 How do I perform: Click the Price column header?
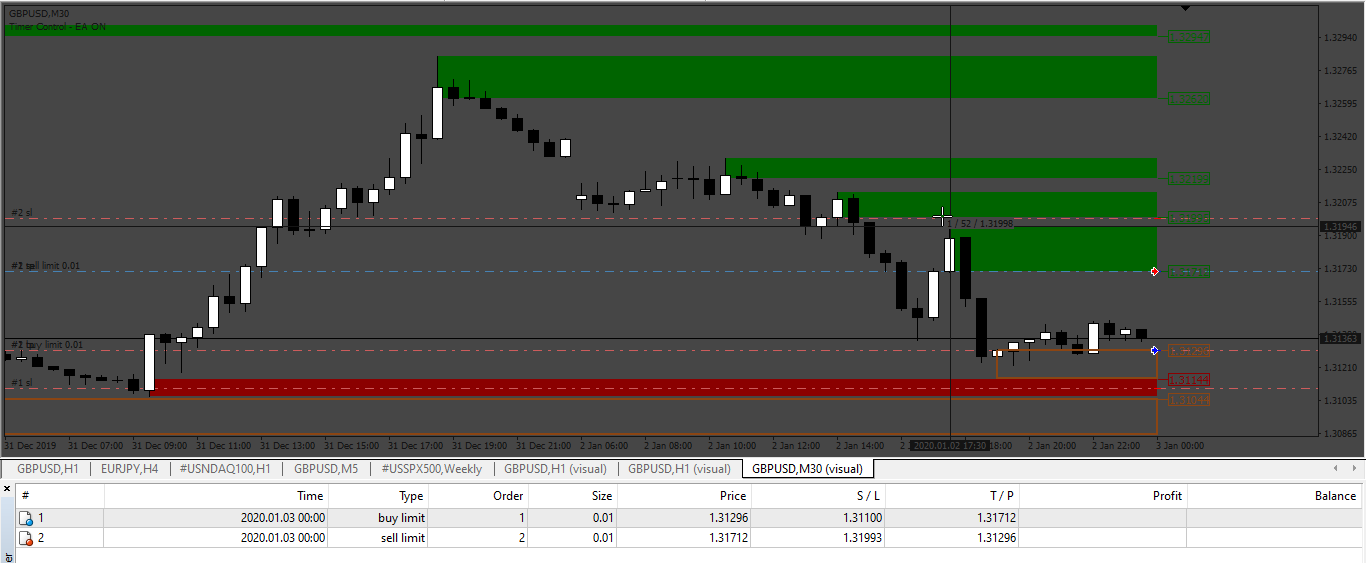pyautogui.click(x=685, y=495)
